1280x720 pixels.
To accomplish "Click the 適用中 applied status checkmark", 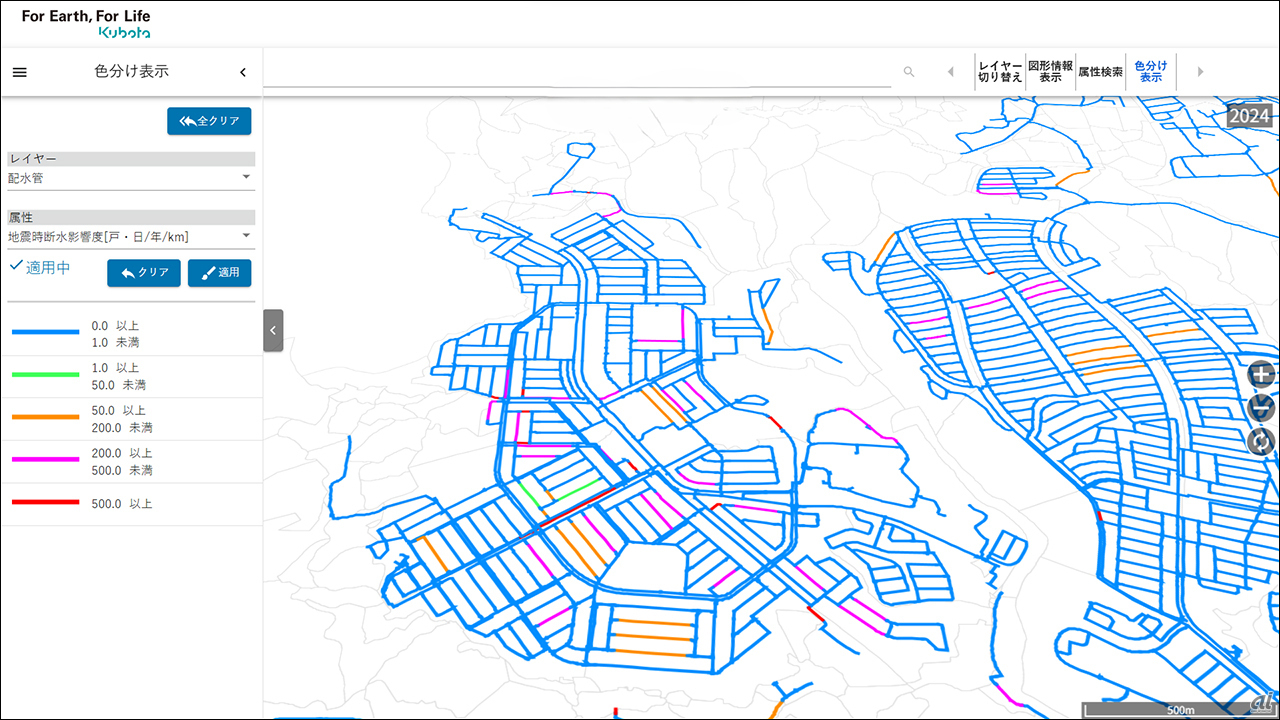I will [16, 266].
